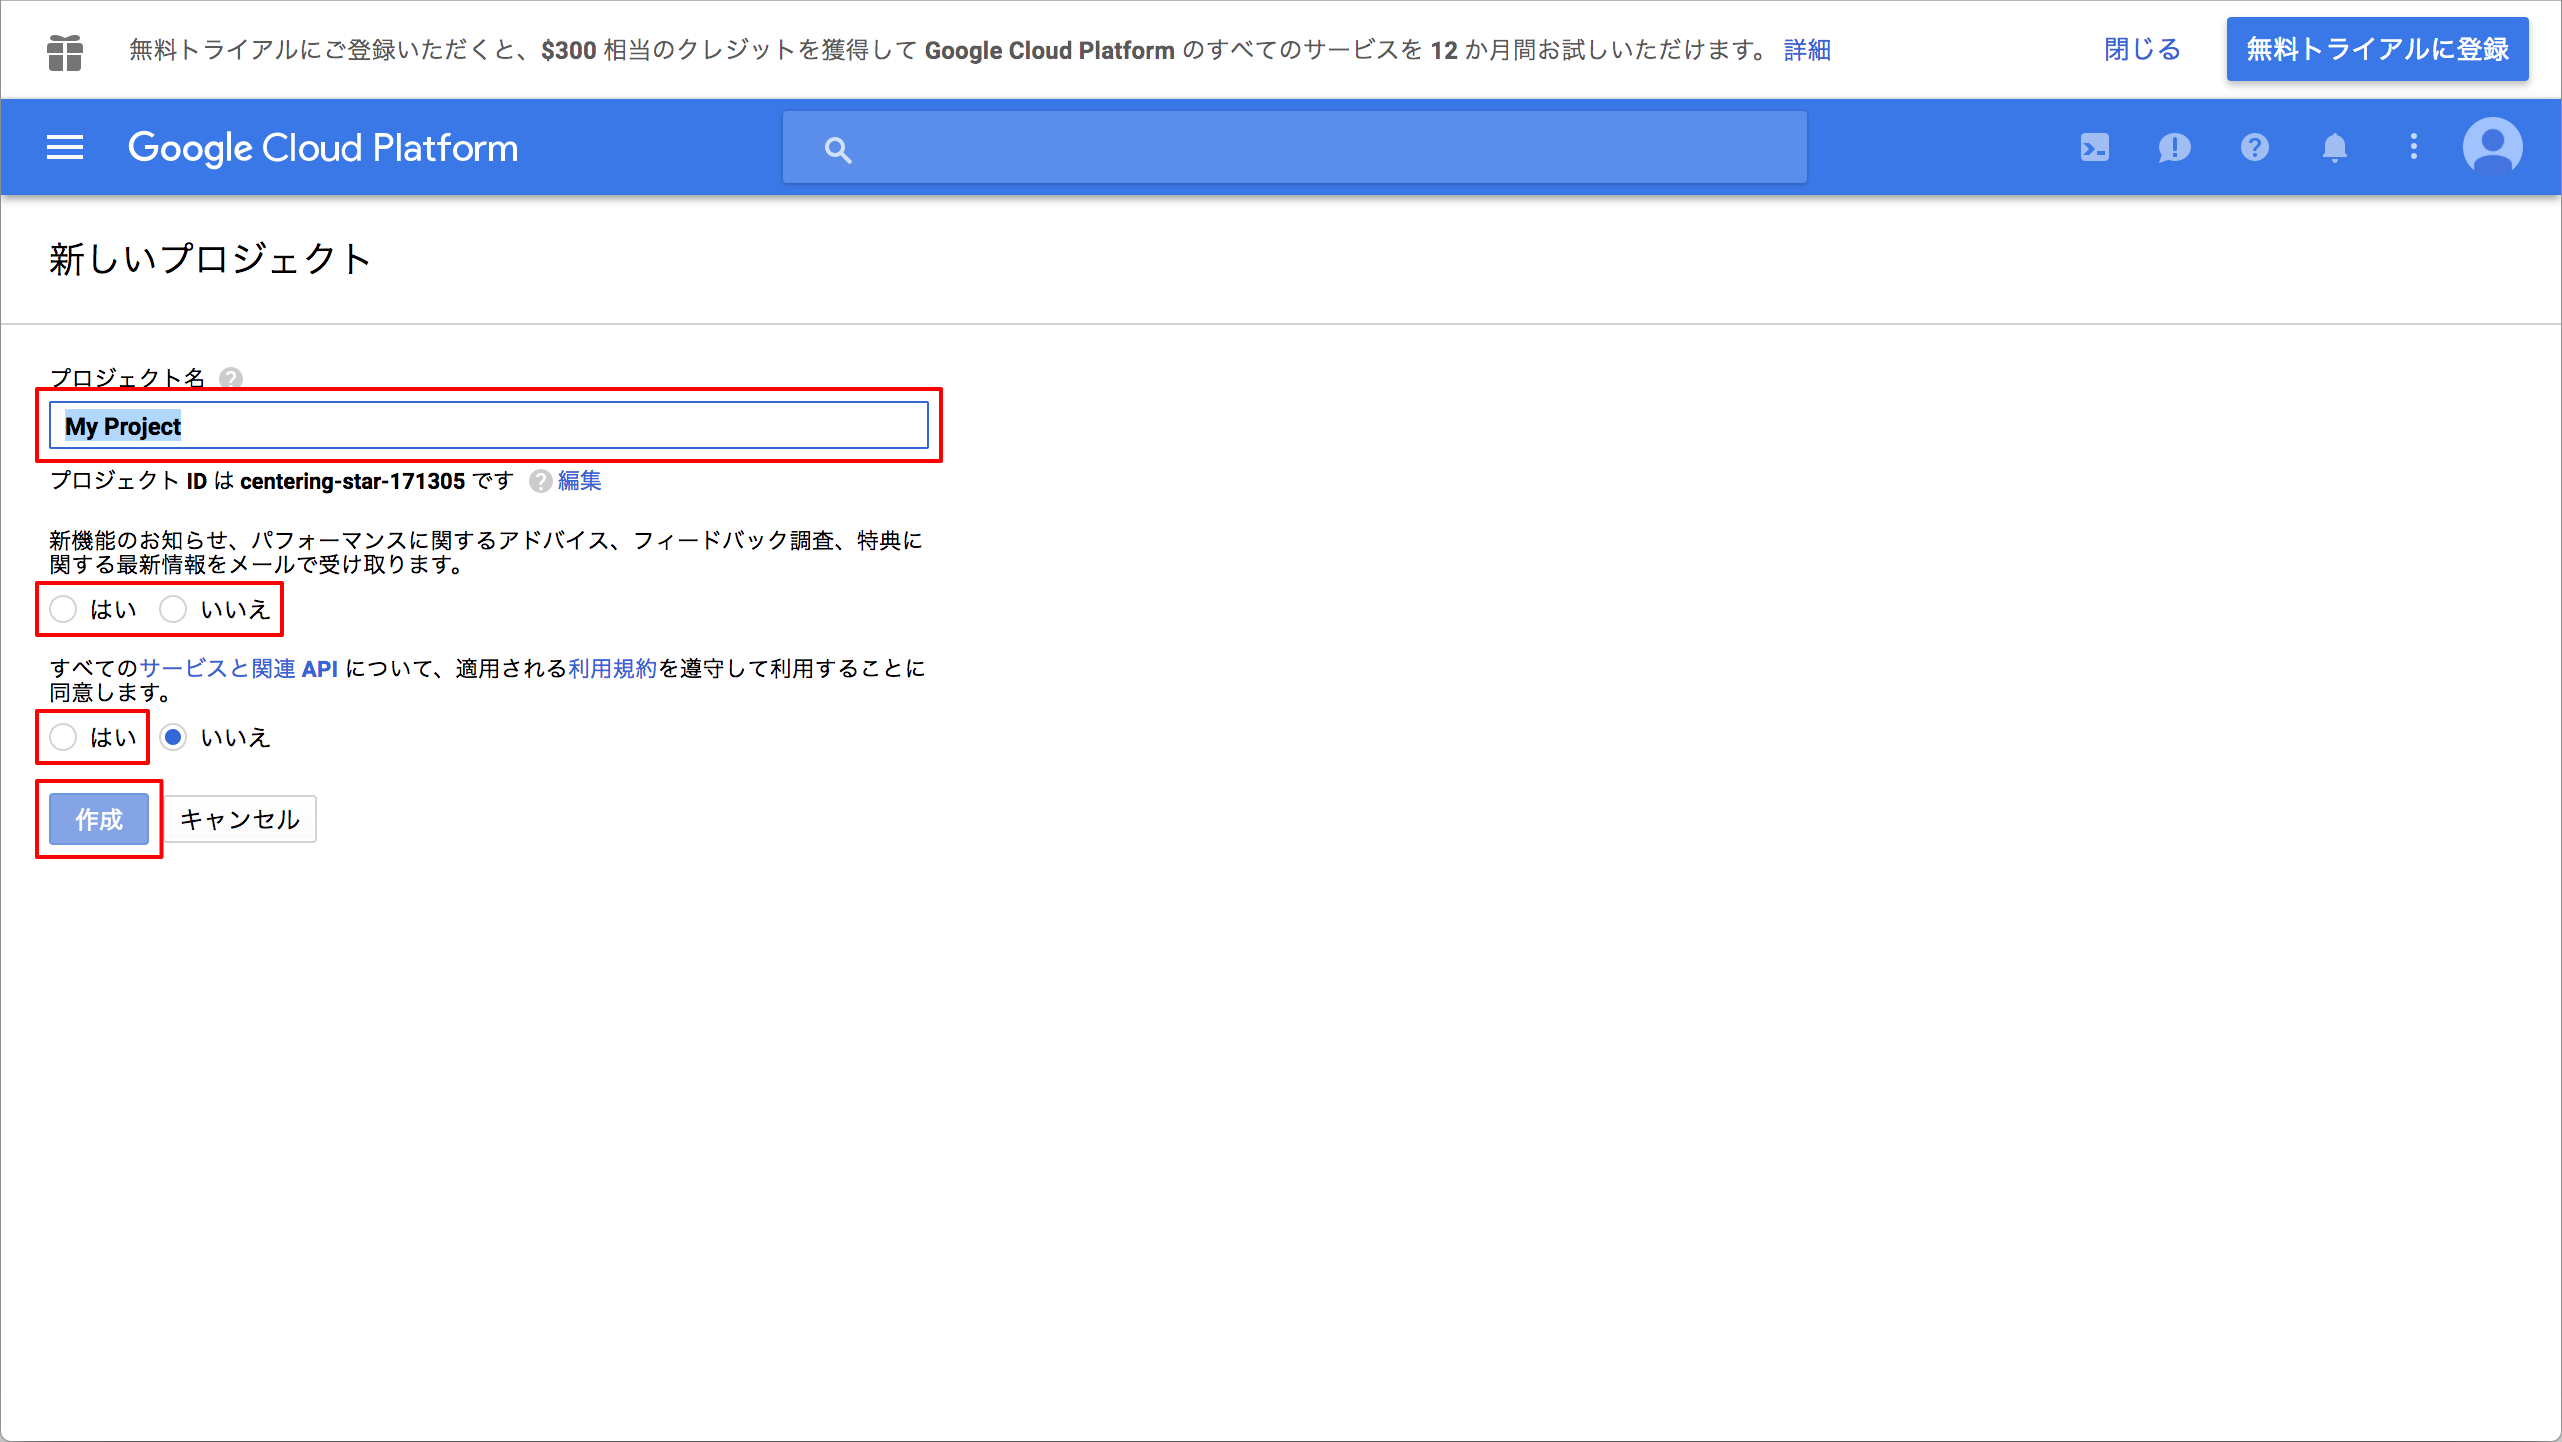Click the notifications bell icon
The width and height of the screenshot is (2562, 1442).
[2333, 148]
